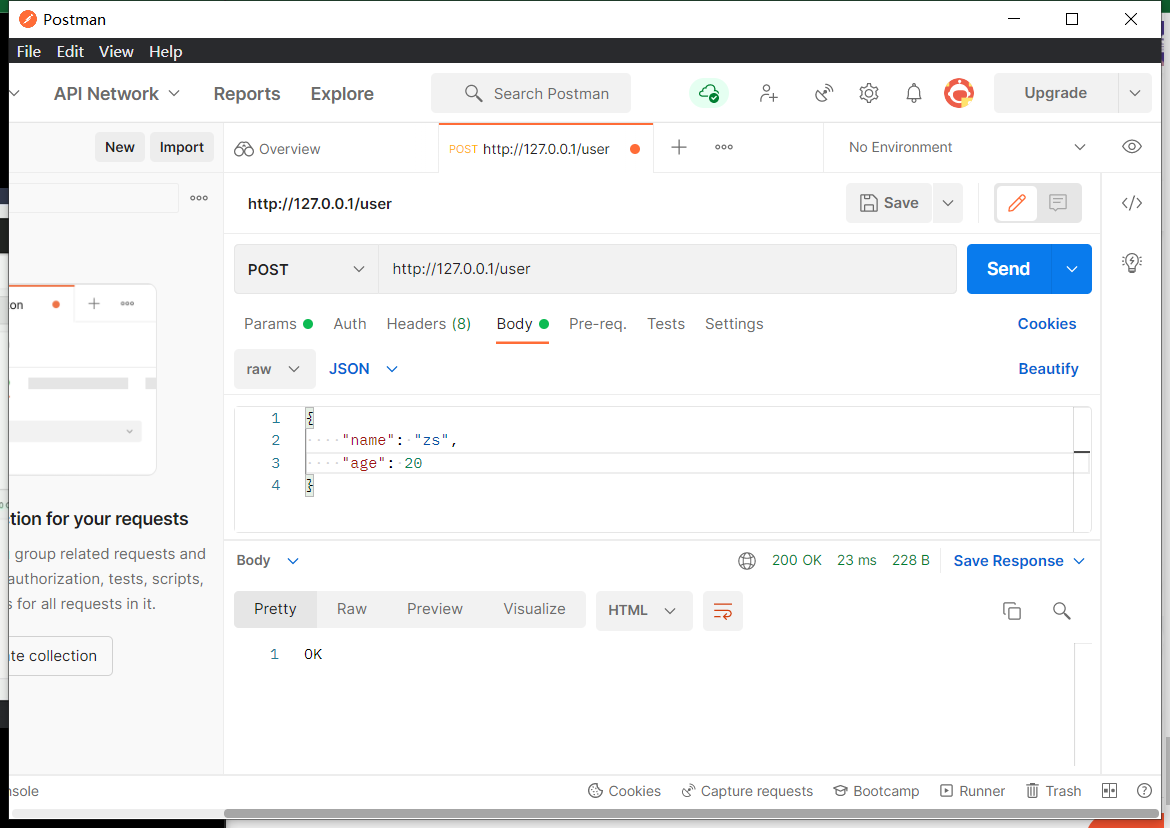Open the Edit menu
The width and height of the screenshot is (1170, 828).
click(x=70, y=51)
